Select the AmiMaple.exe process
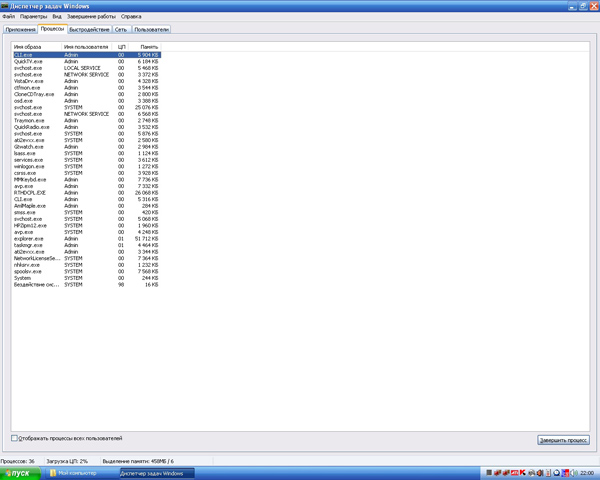 click(x=86, y=206)
